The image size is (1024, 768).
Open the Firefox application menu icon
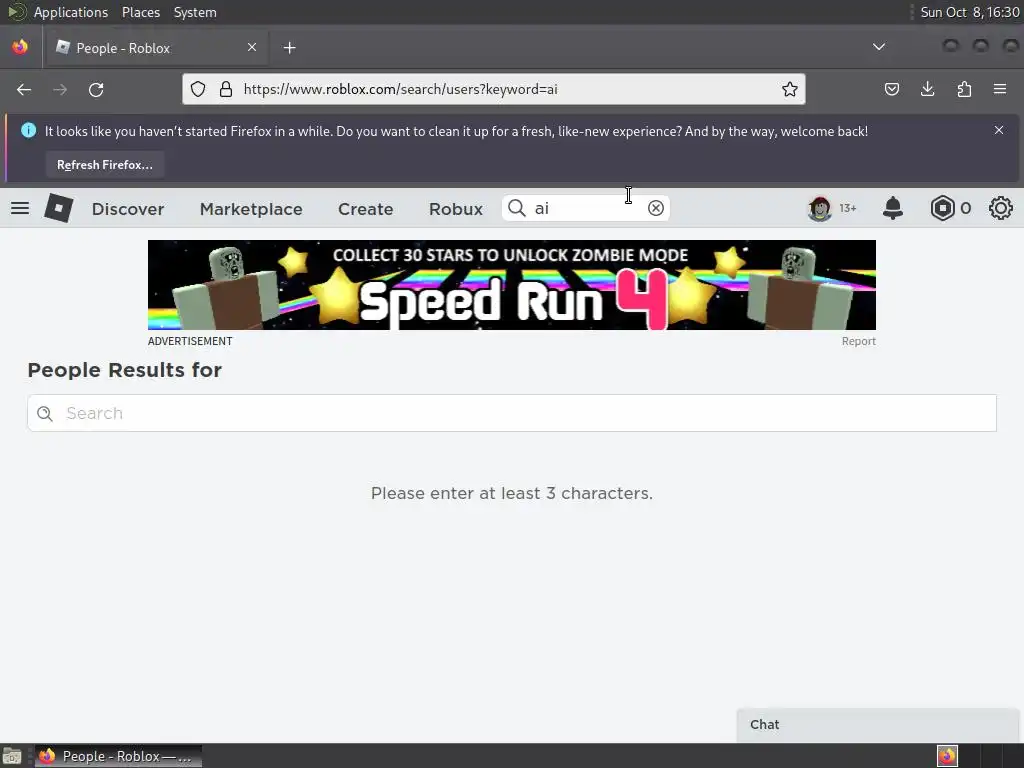point(1000,89)
